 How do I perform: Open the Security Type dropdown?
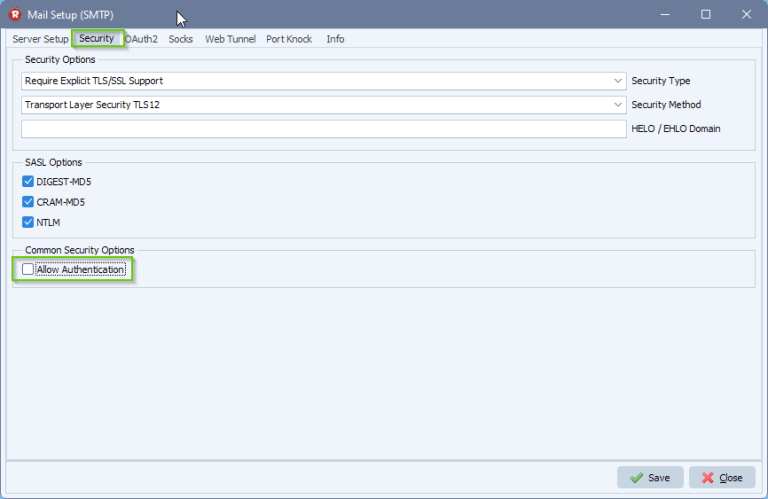[x=324, y=81]
